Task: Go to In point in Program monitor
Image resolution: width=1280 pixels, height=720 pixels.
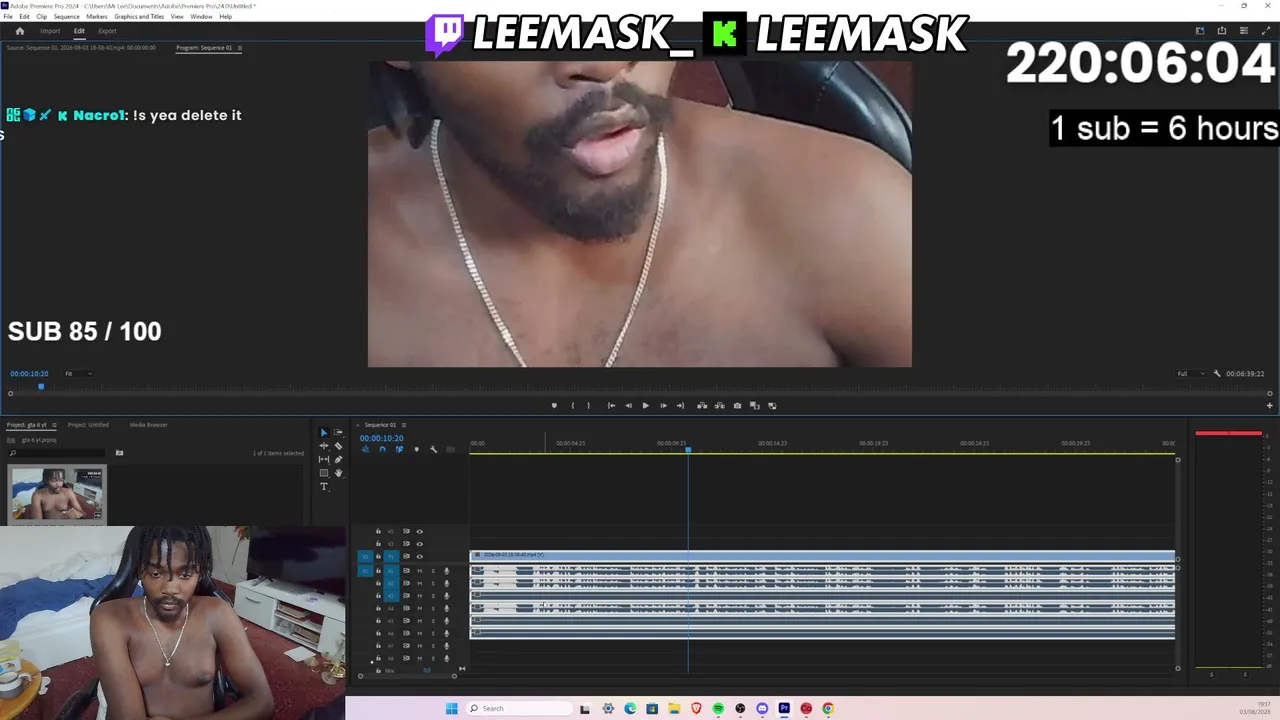Action: (x=611, y=406)
